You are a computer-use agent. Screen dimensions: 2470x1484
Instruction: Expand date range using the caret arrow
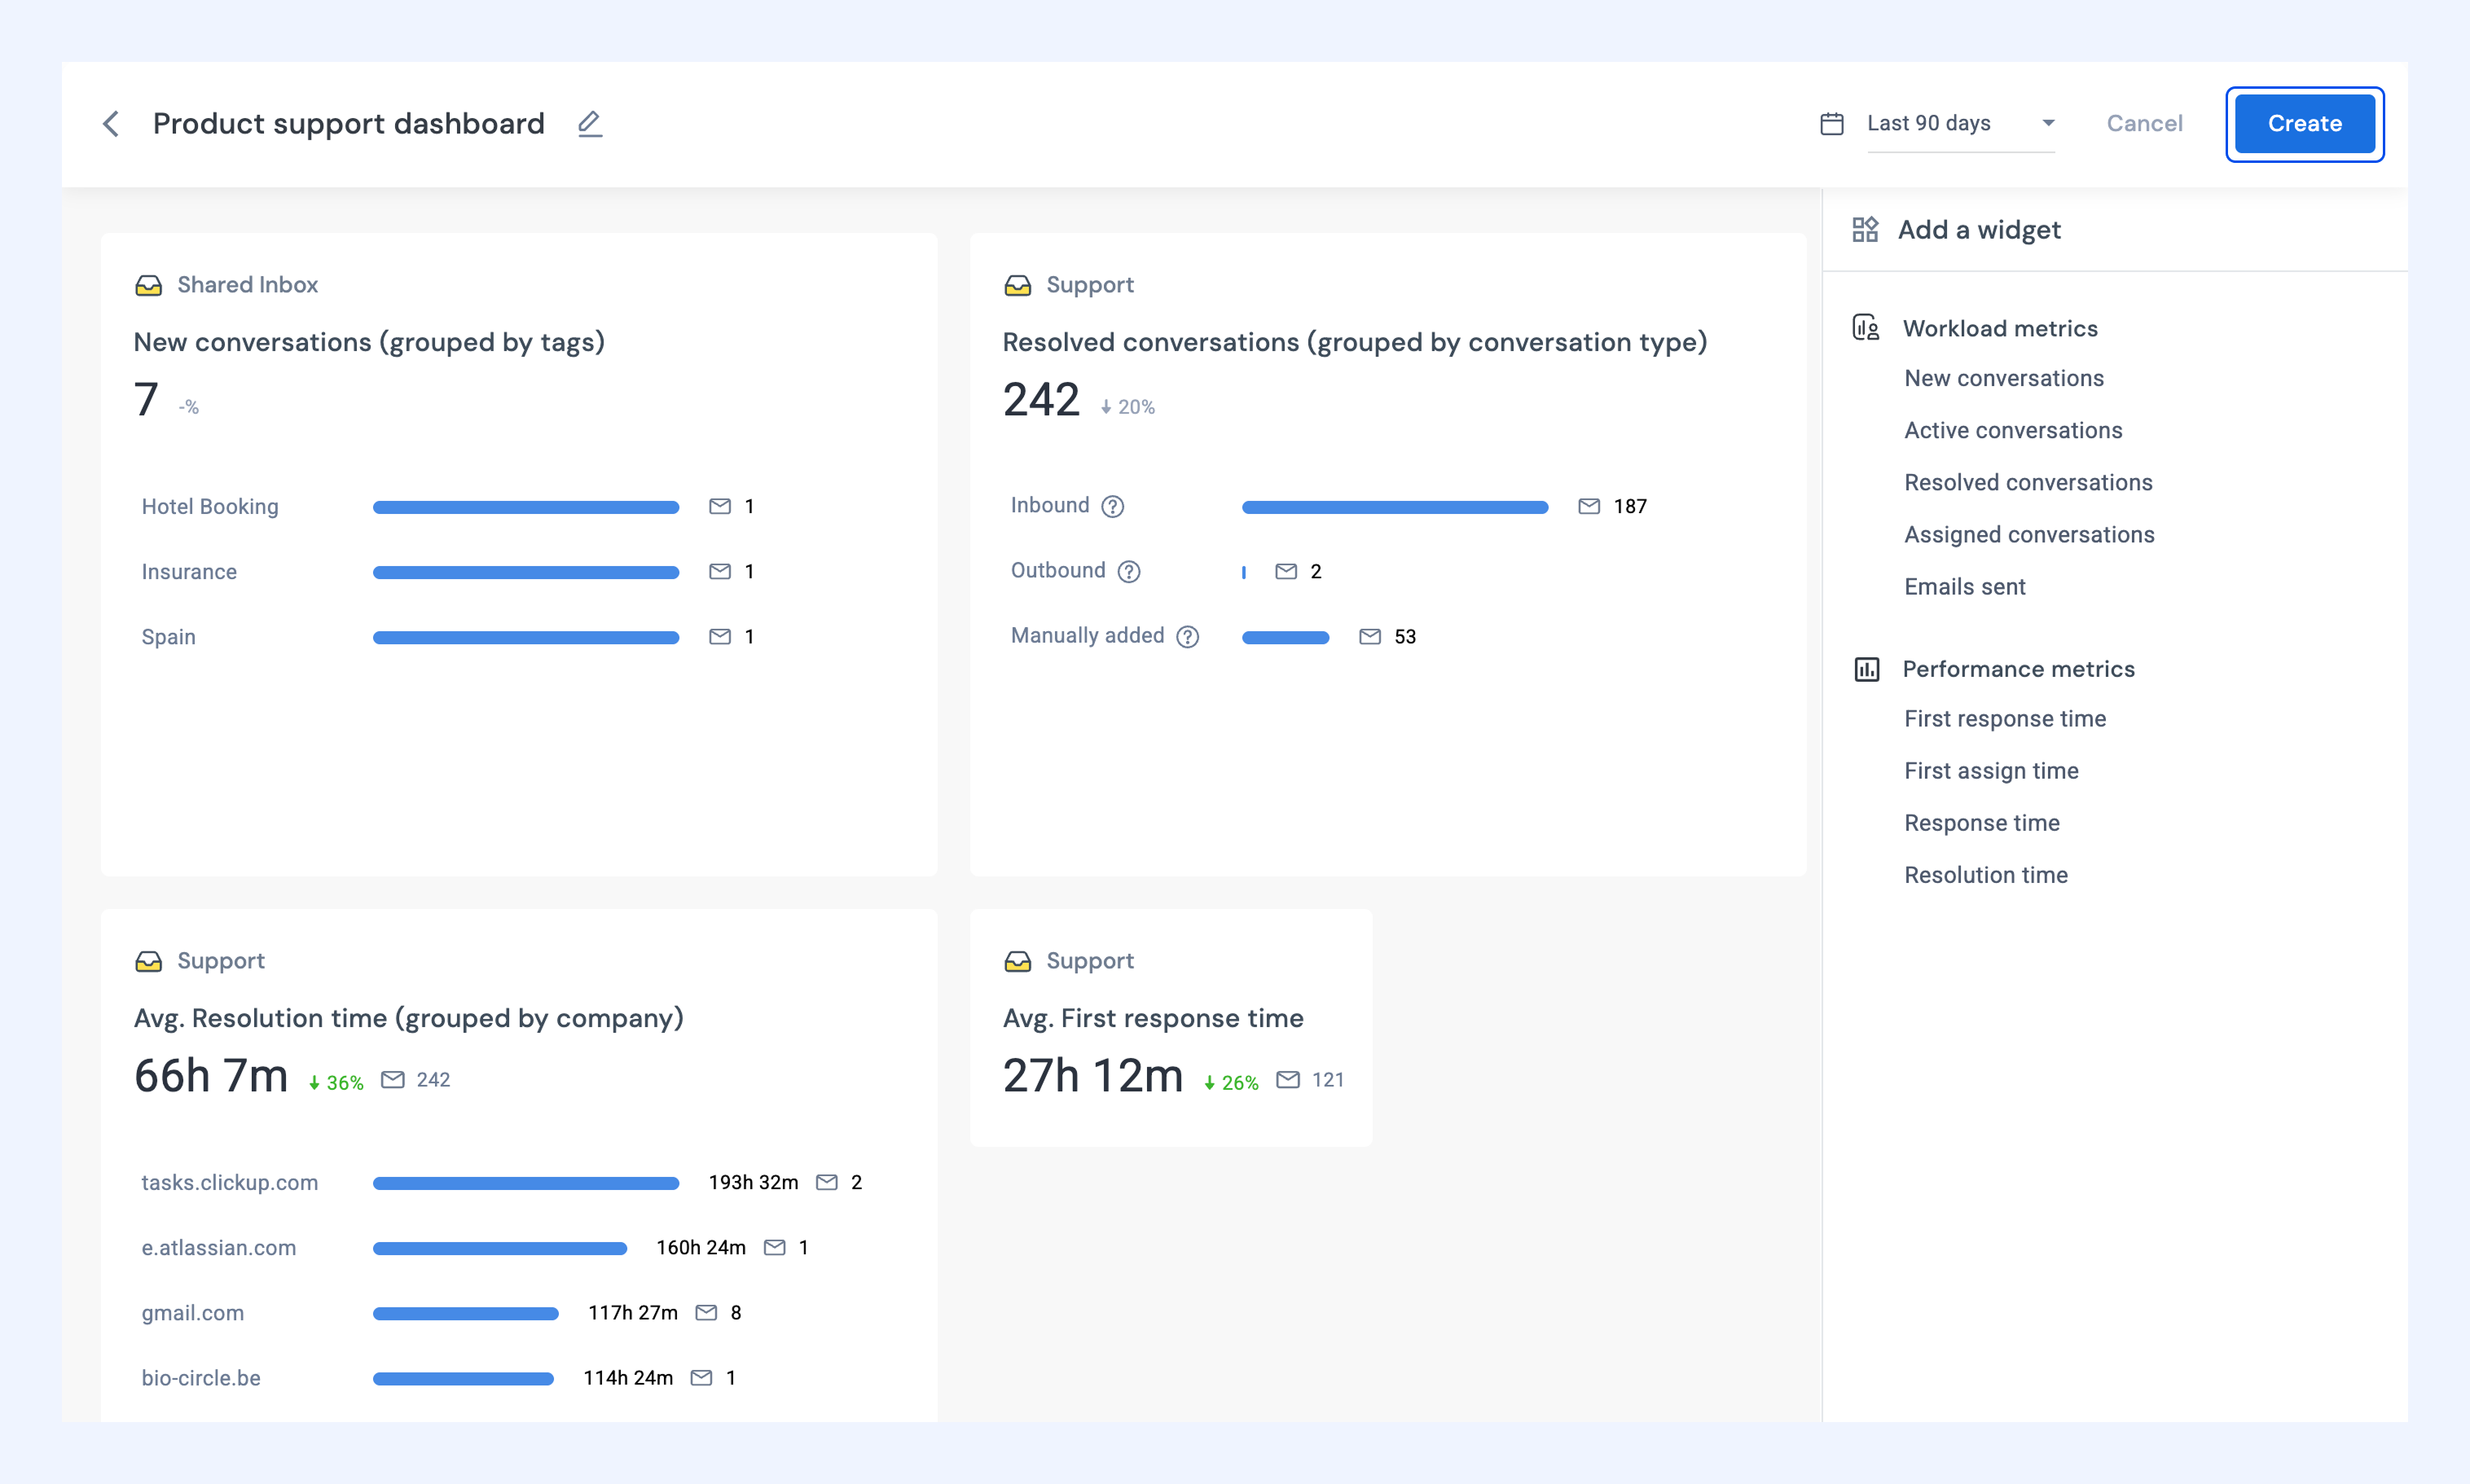tap(2048, 124)
